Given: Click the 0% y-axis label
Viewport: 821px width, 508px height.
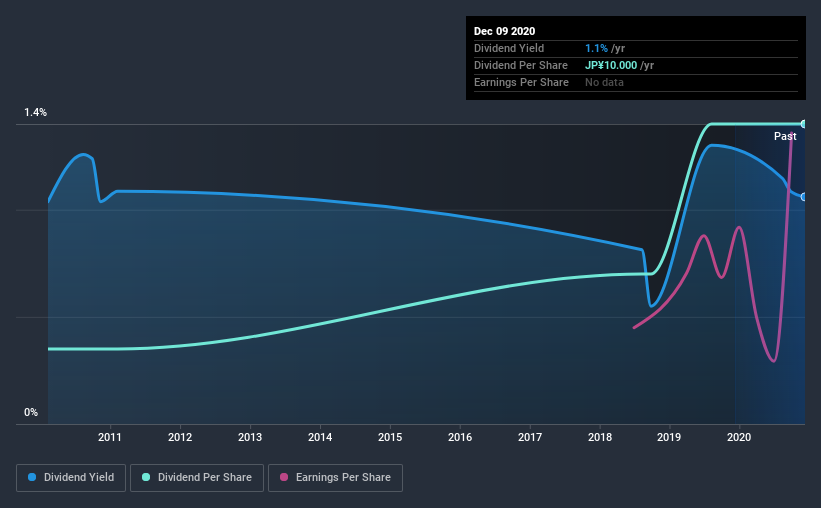Looking at the screenshot, I should [31, 413].
